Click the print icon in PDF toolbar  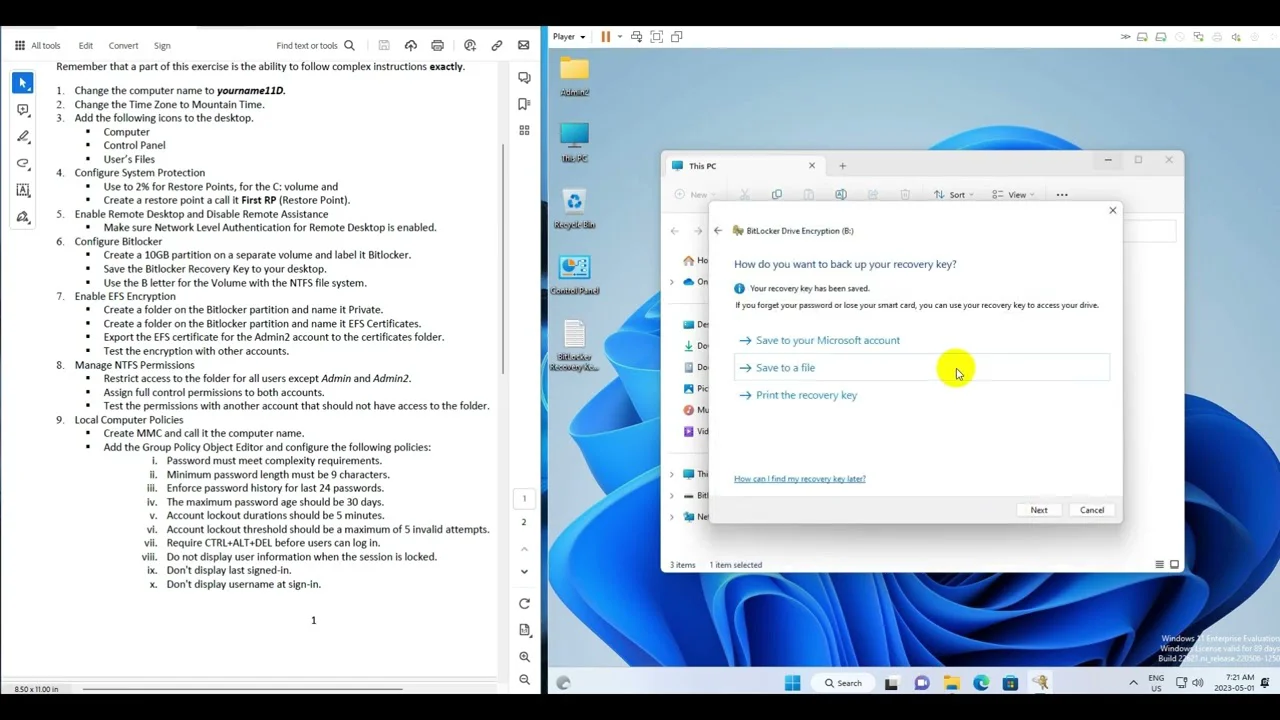tap(437, 45)
